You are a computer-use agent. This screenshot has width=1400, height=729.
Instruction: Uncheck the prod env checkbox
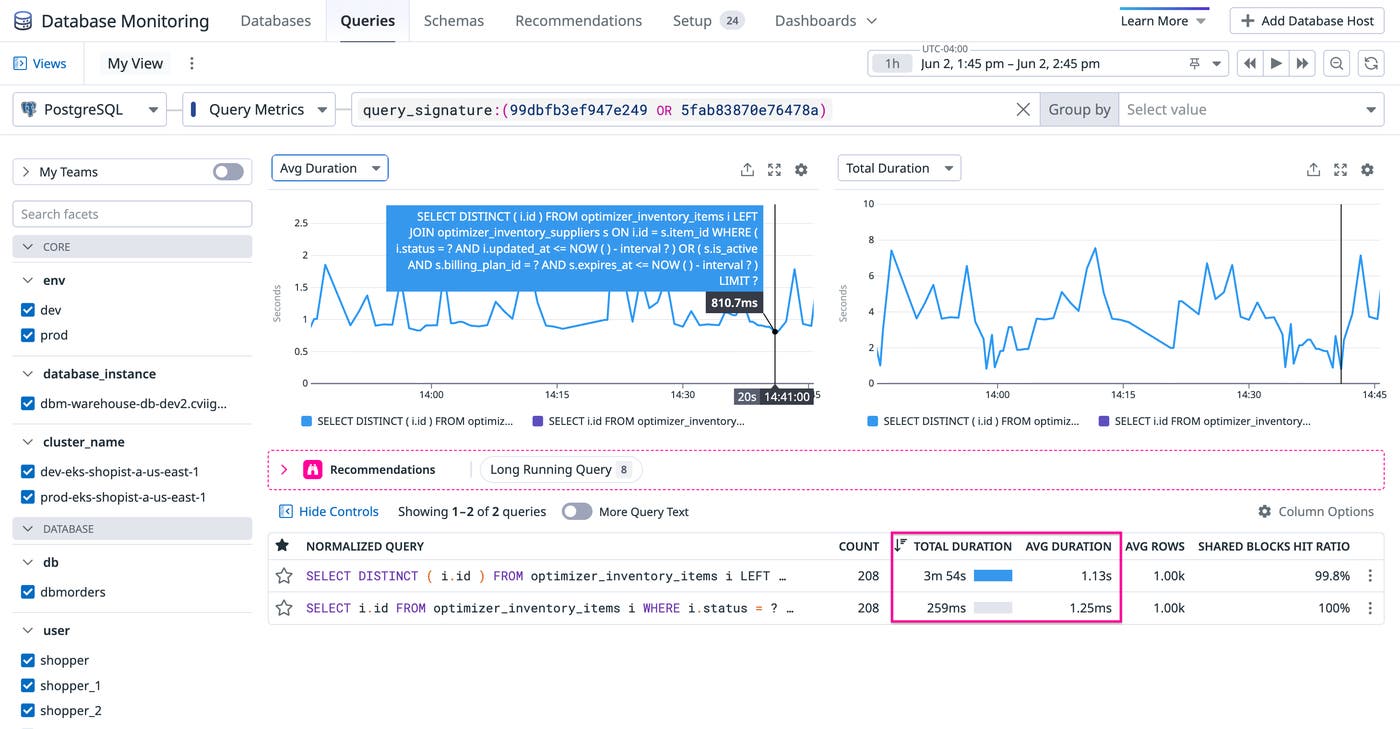click(28, 335)
